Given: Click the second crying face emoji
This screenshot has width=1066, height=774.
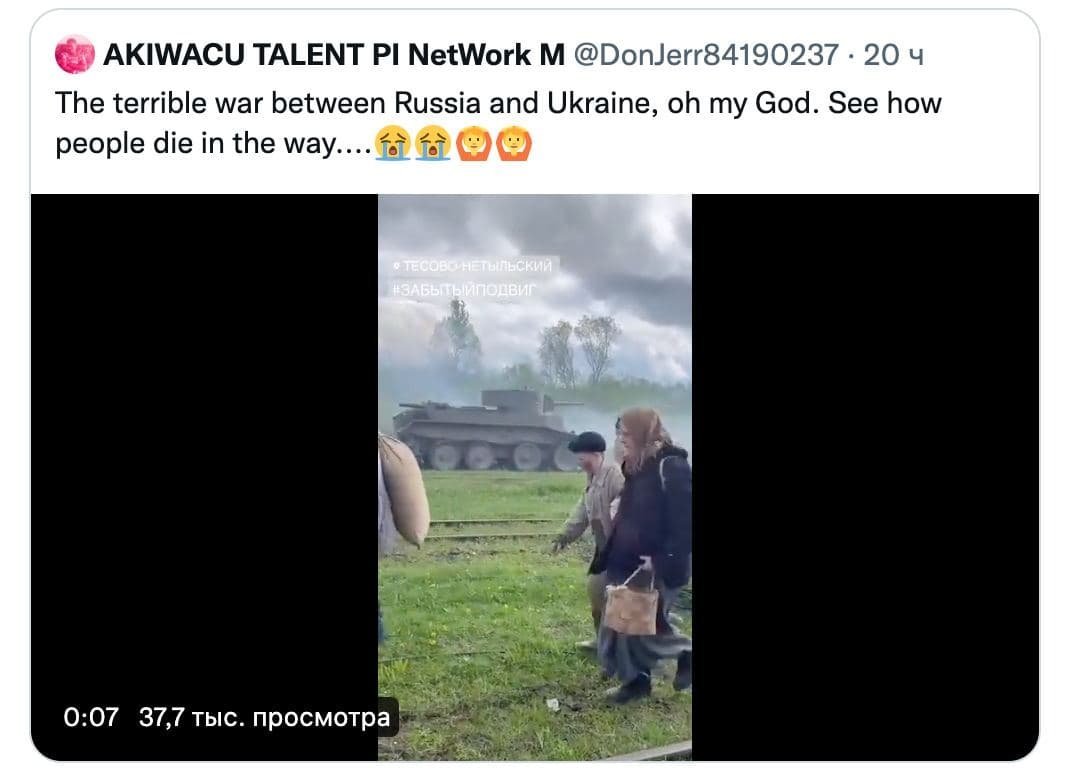Looking at the screenshot, I should pos(433,145).
